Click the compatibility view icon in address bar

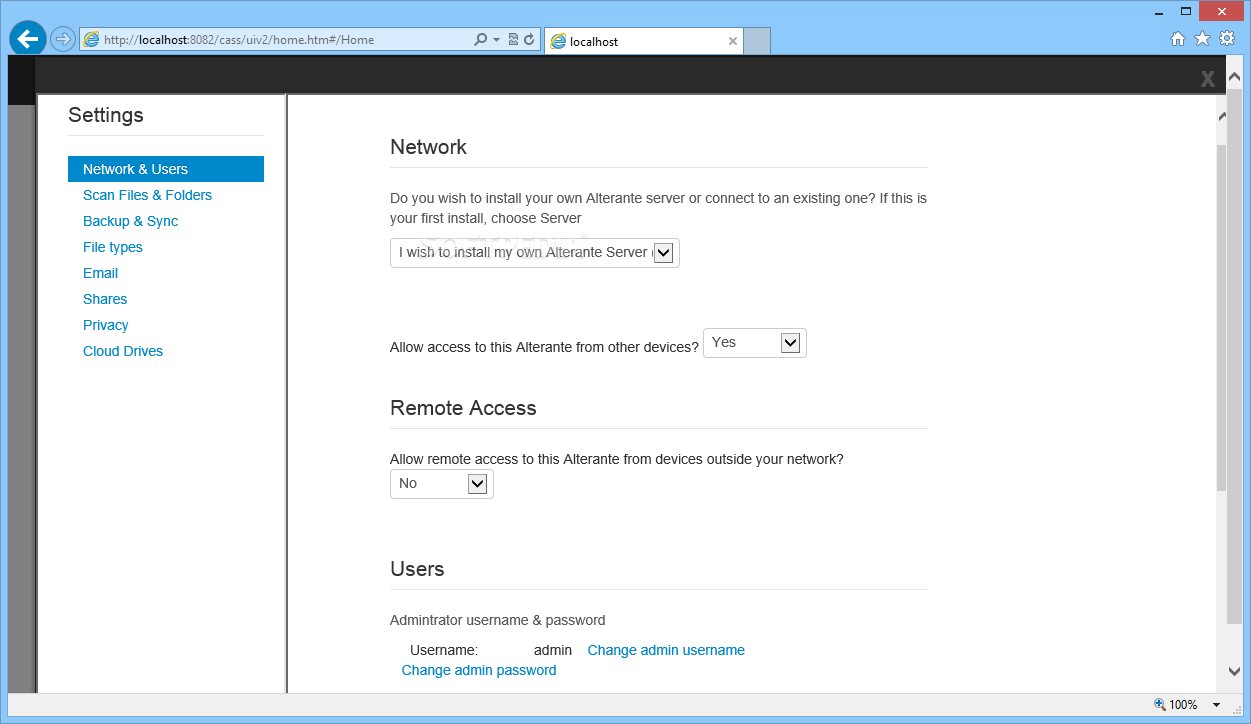tap(513, 40)
